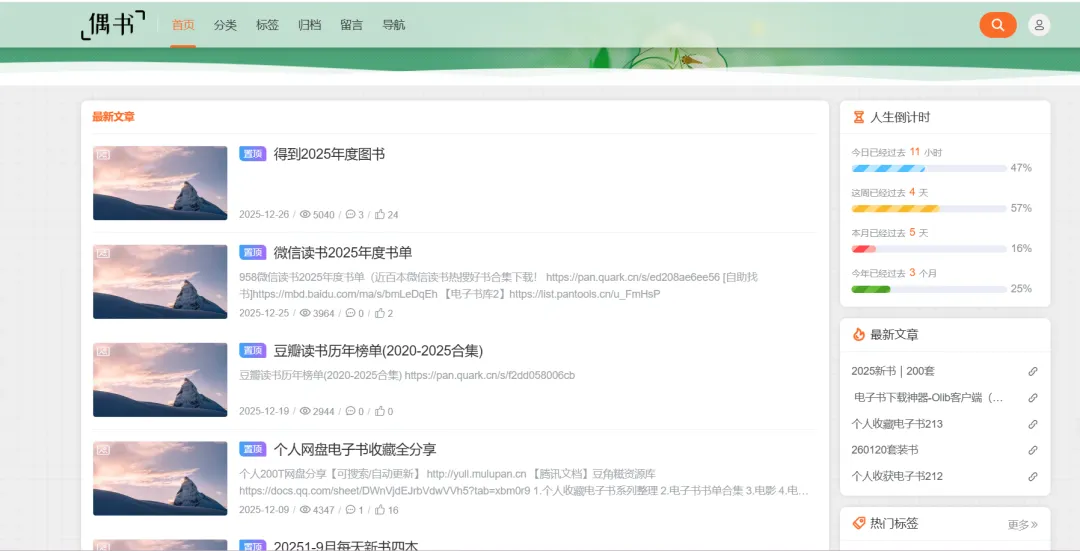Click thumbnail of 微信读书2025年度书单 post
This screenshot has height=551, width=1080.
coord(160,282)
